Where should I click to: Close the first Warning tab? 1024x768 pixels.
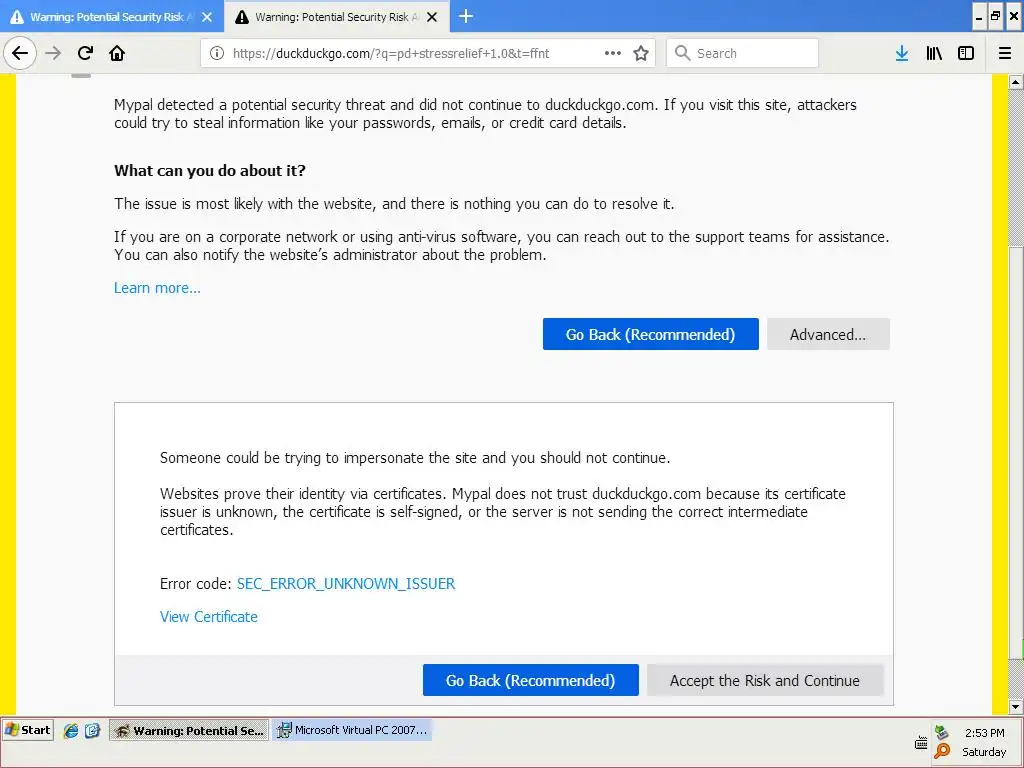pyautogui.click(x=207, y=17)
